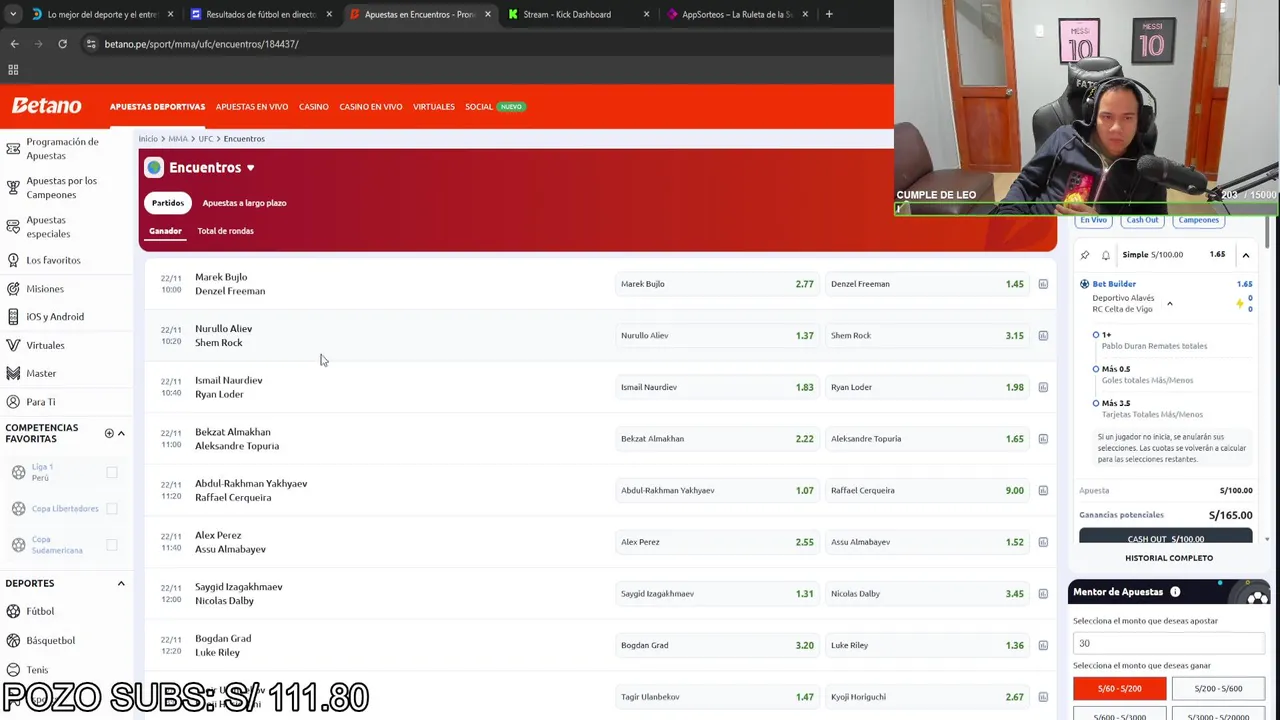Collapse the Simple bet slip chevron

coord(1245,255)
